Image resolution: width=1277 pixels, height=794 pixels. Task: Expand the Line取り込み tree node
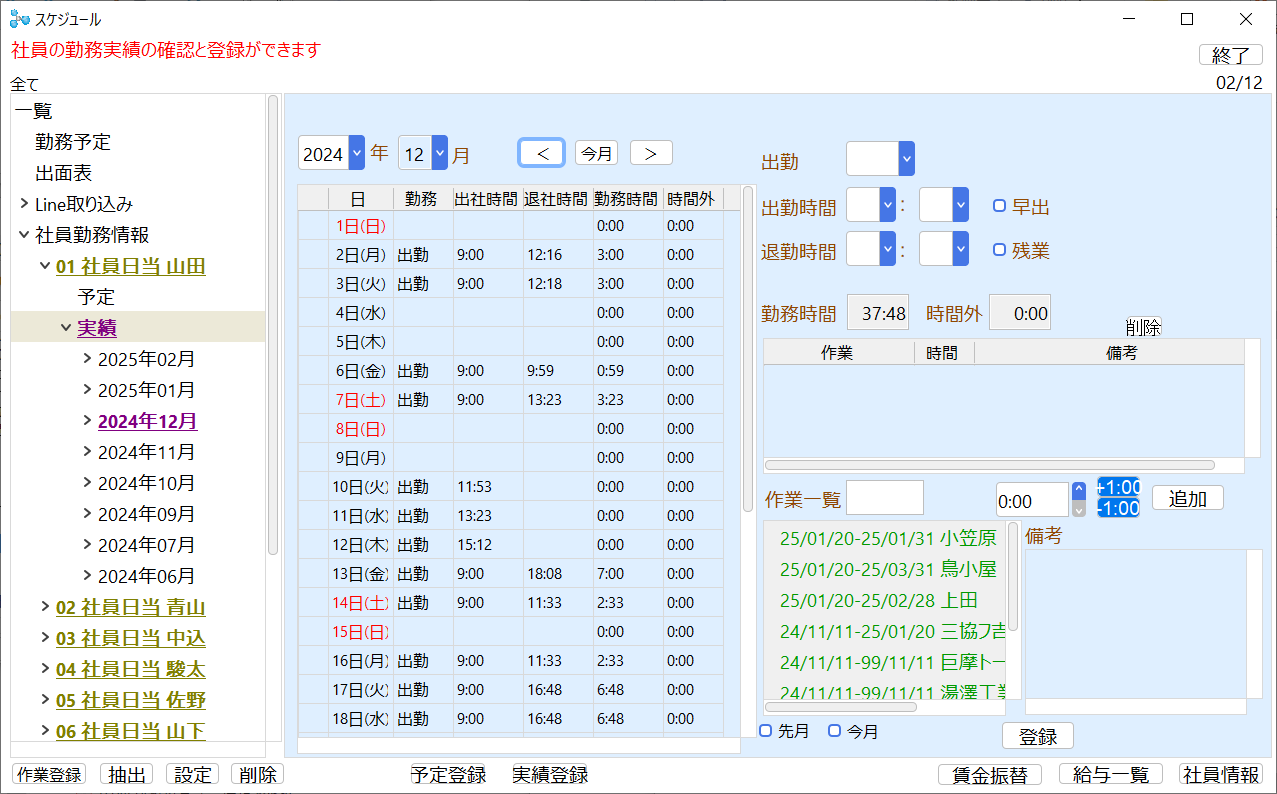point(24,204)
